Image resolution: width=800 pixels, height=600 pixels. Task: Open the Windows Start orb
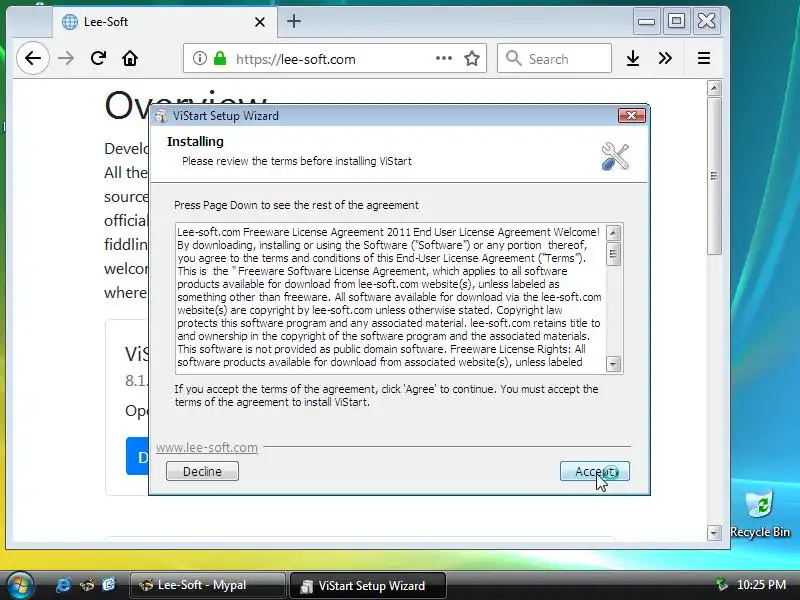coord(20,585)
